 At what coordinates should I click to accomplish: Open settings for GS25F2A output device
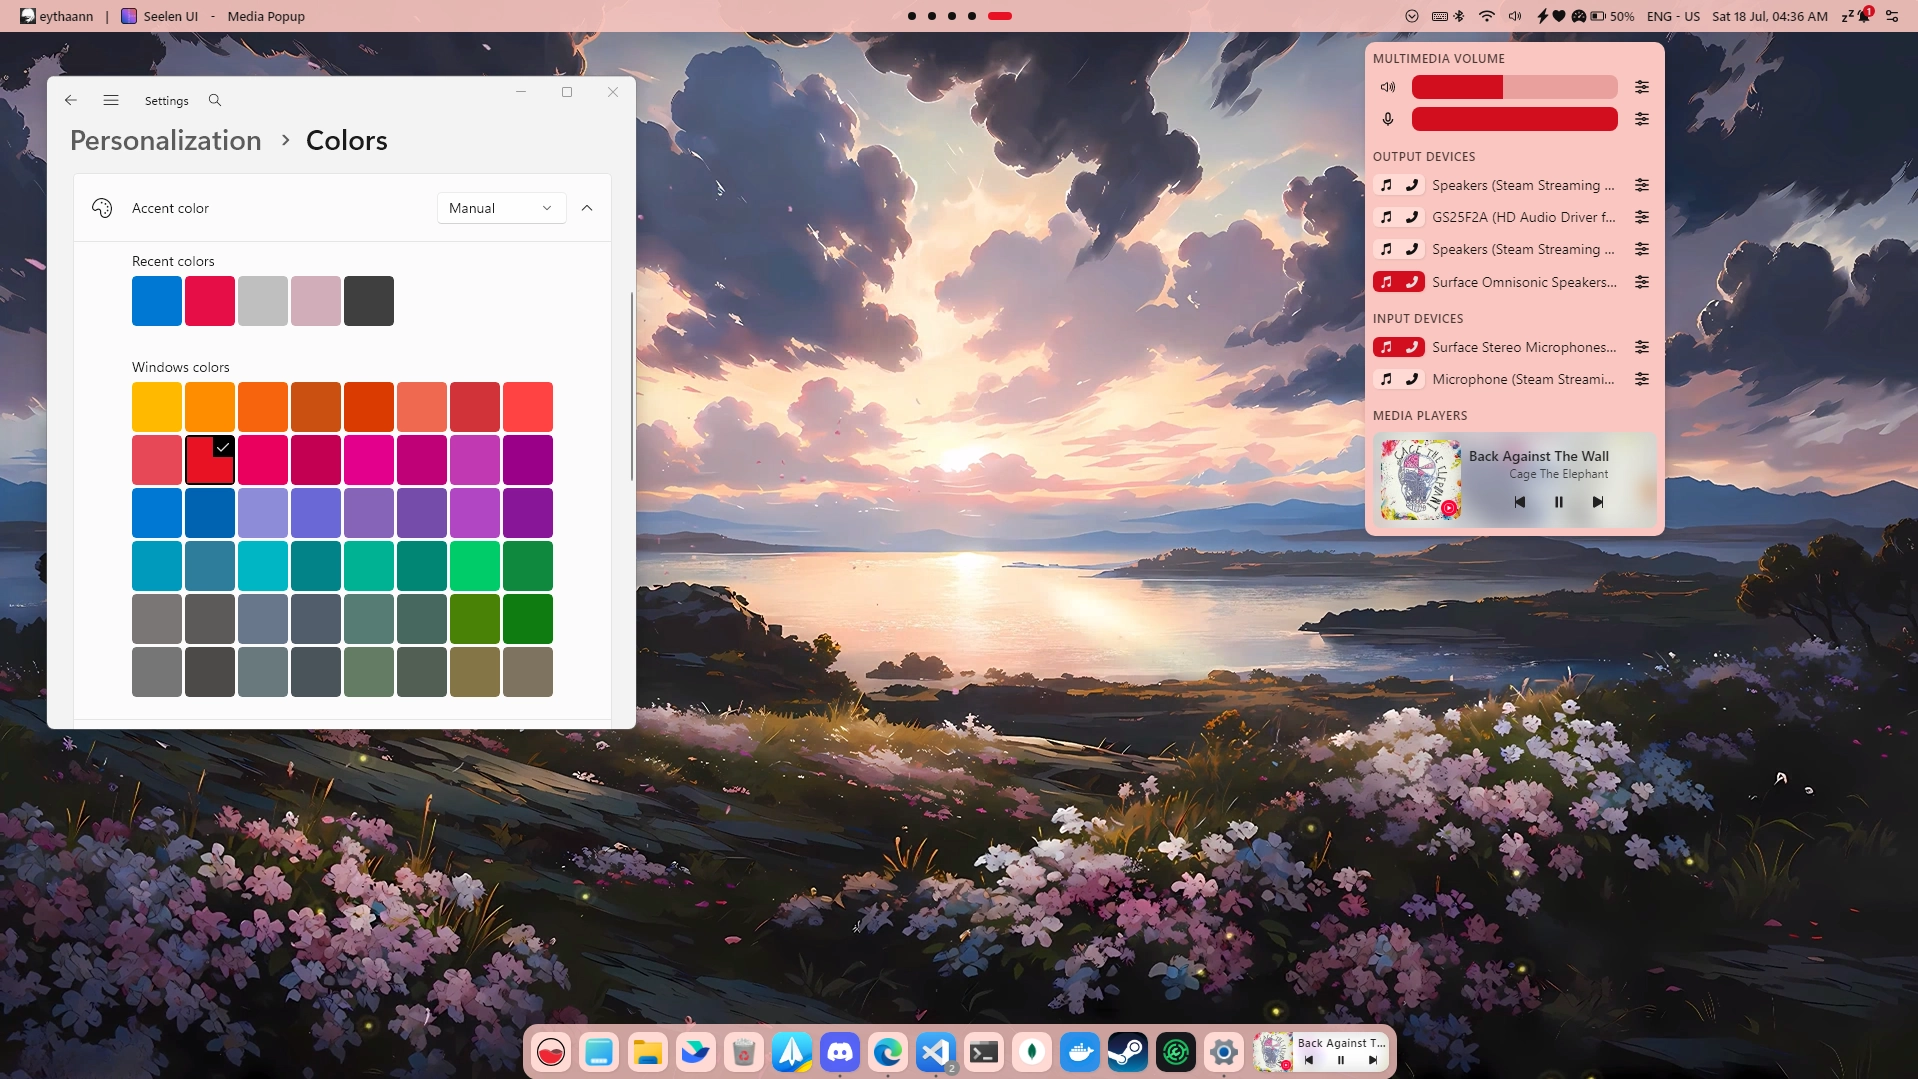[1642, 217]
